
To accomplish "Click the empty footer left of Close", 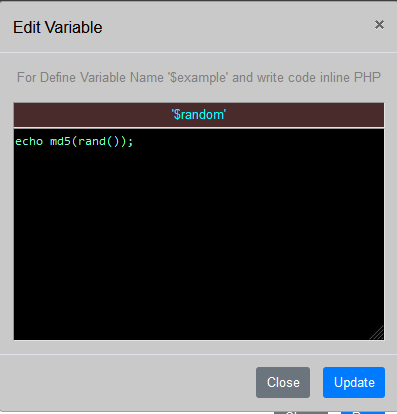I will coord(133,382).
